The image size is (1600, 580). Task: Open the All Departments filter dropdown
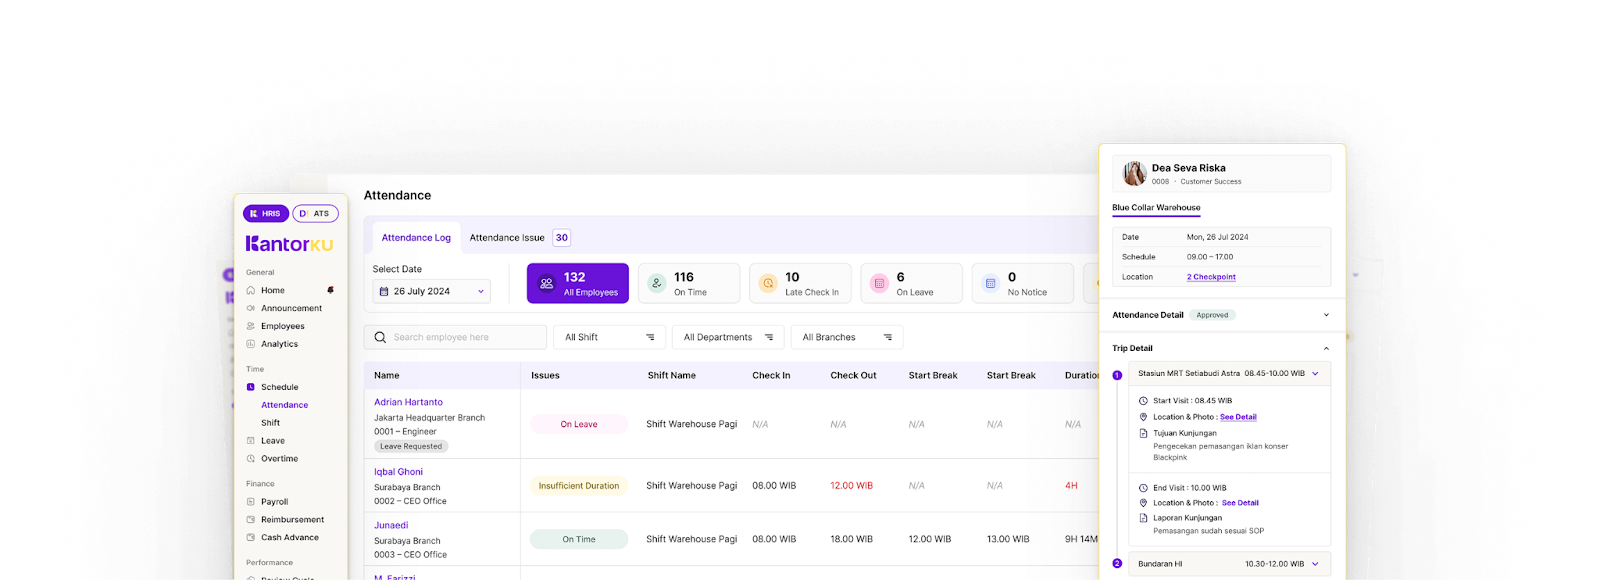pyautogui.click(x=728, y=338)
